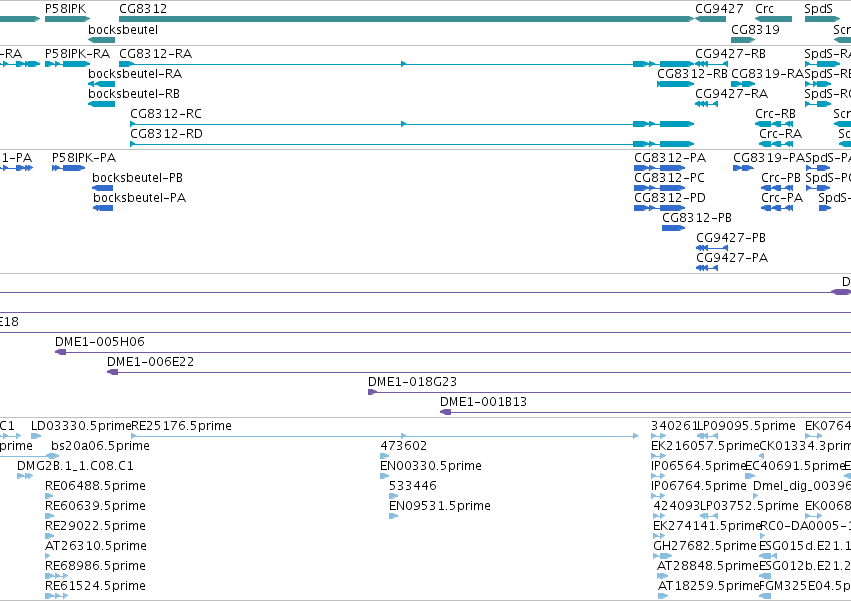
Task: Select transcript CG9427-RA
Action: click(x=707, y=104)
